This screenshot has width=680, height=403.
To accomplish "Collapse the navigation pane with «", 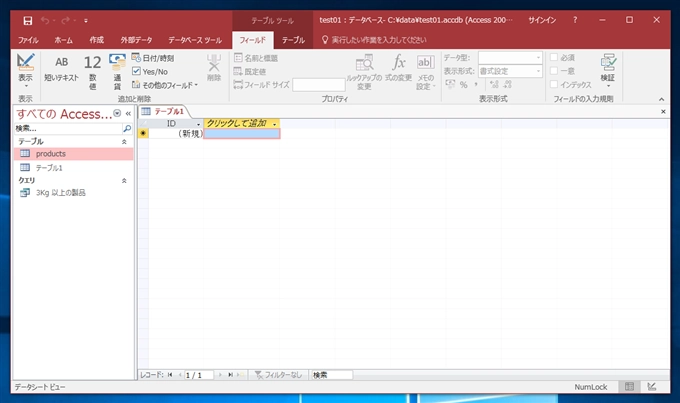I will [x=128, y=114].
